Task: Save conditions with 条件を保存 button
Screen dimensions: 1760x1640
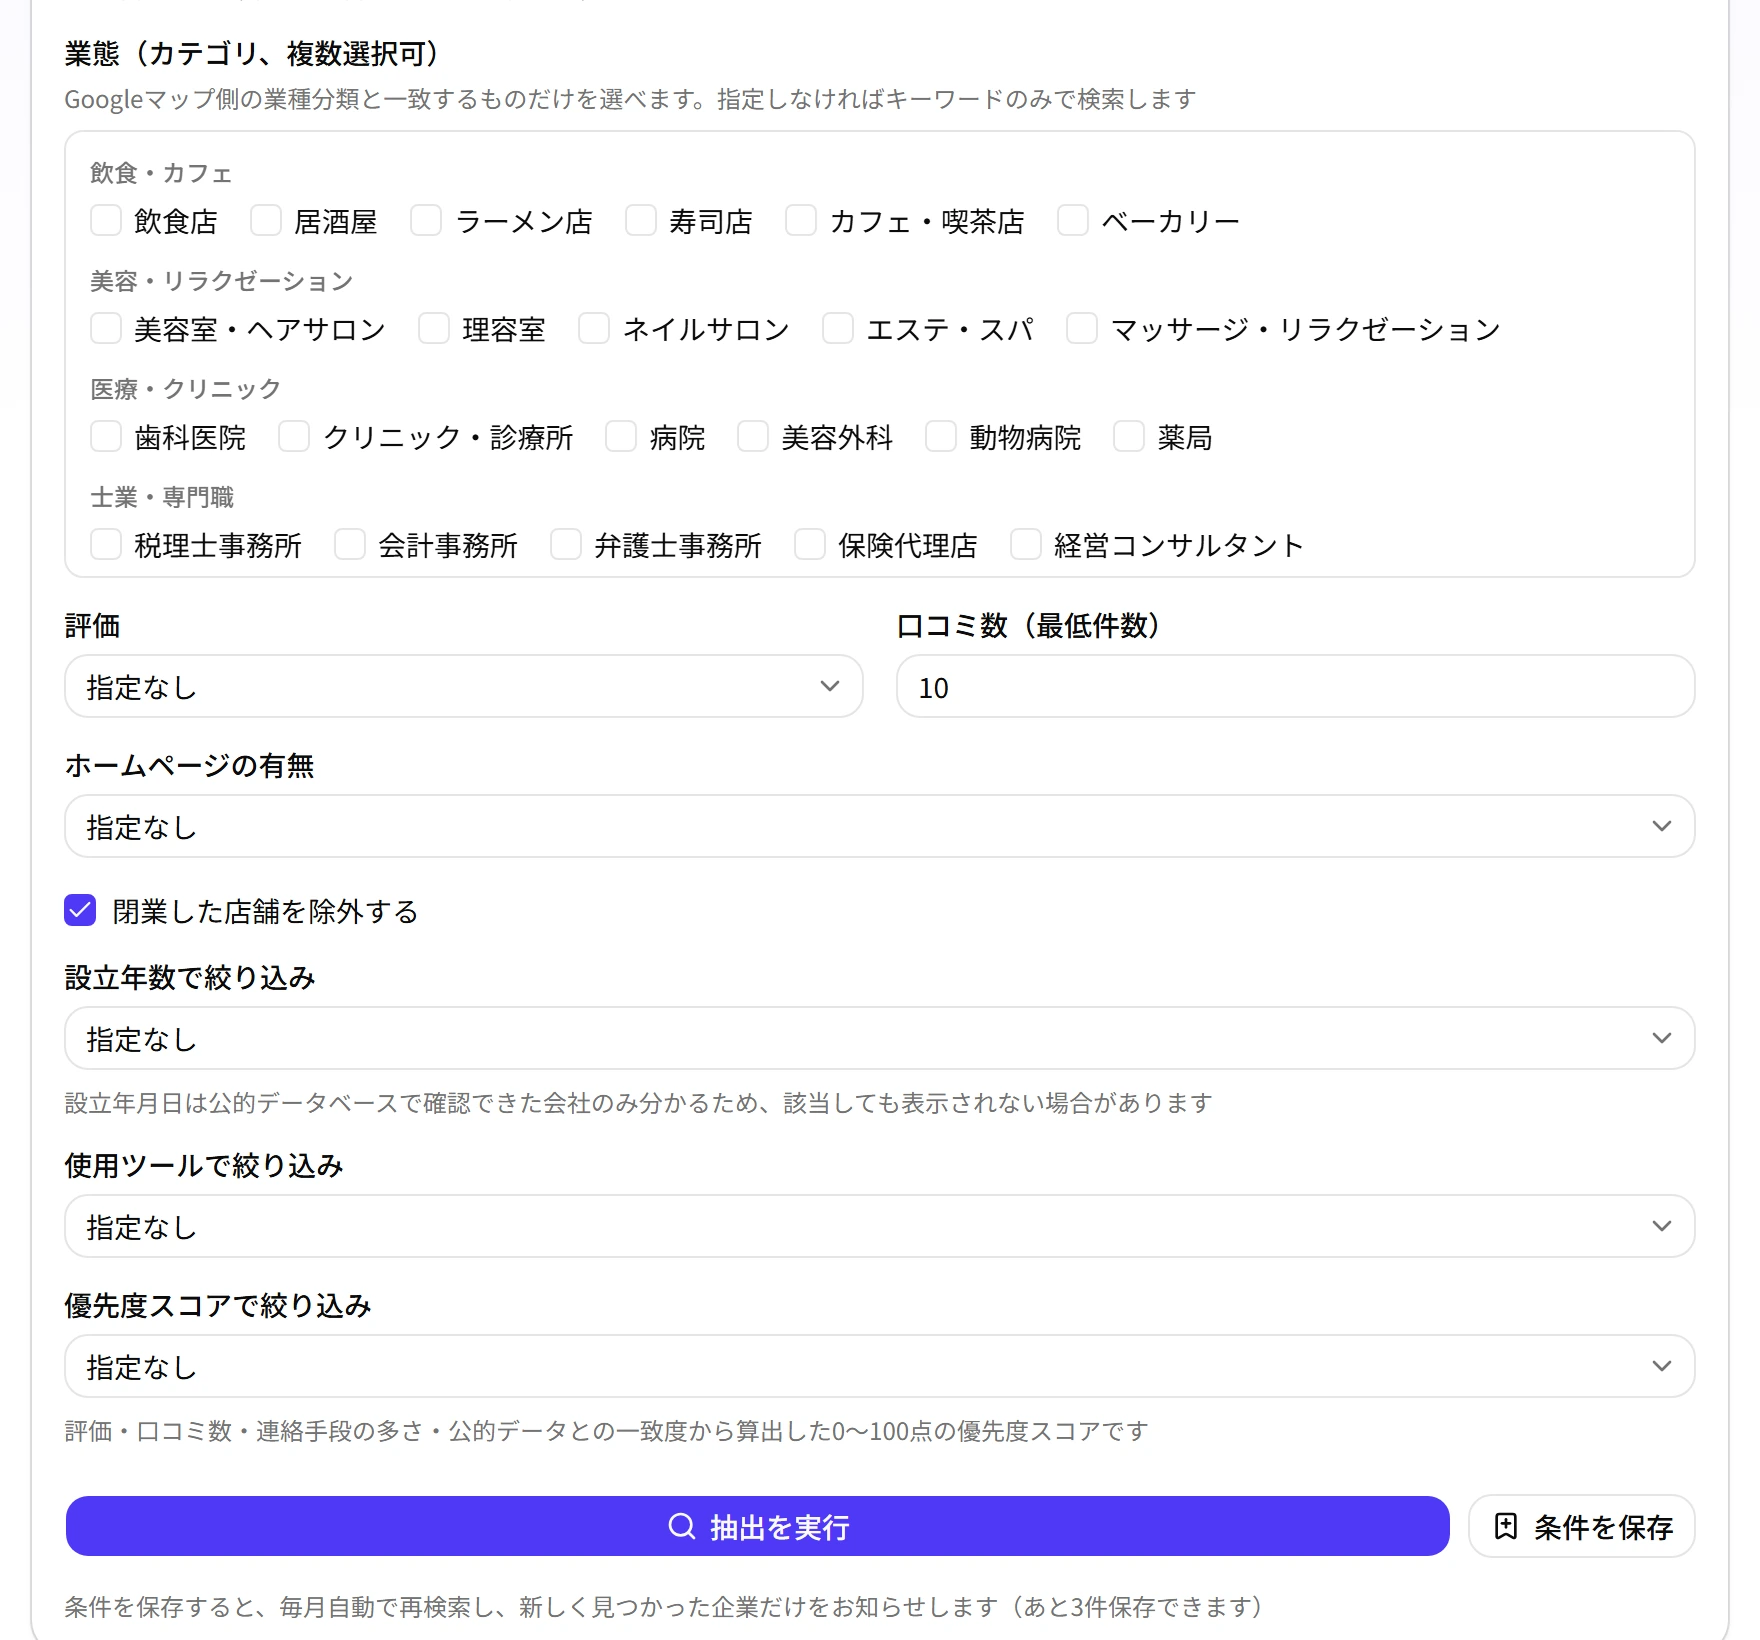Action: tap(1582, 1526)
